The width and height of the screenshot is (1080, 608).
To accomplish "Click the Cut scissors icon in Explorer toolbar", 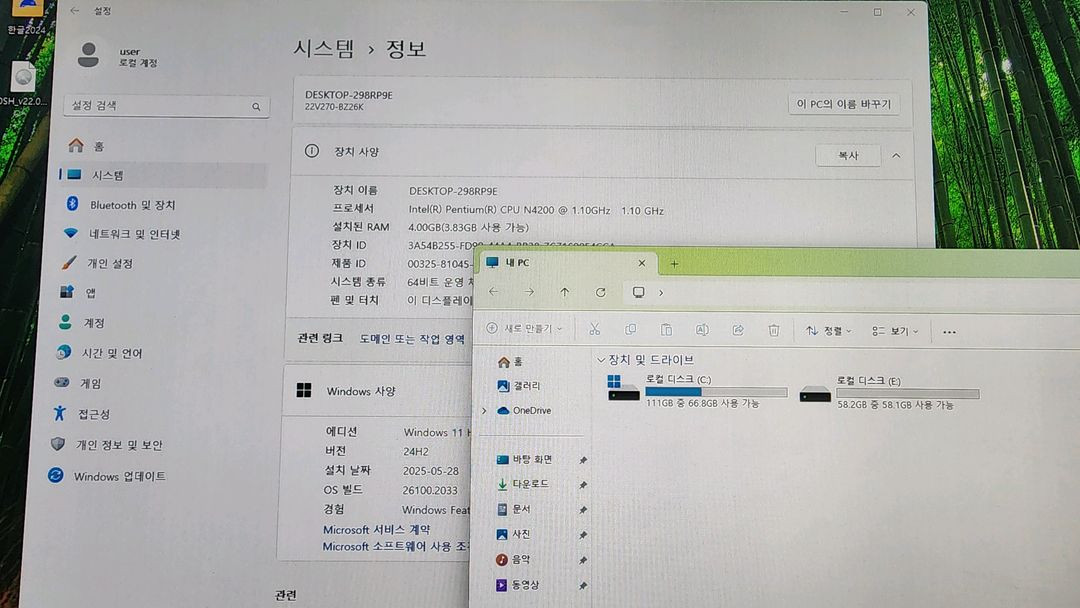I will click(x=594, y=330).
